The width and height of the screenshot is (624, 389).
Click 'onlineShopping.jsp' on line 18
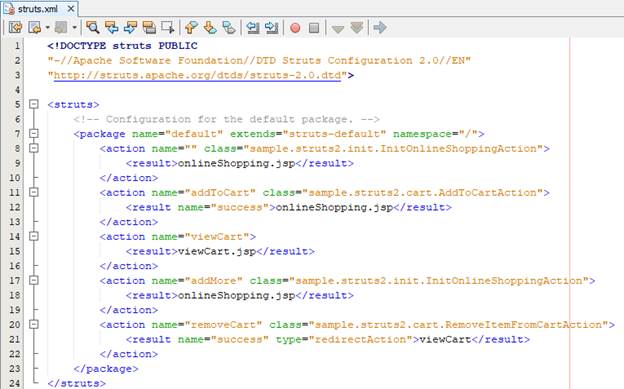pos(236,295)
